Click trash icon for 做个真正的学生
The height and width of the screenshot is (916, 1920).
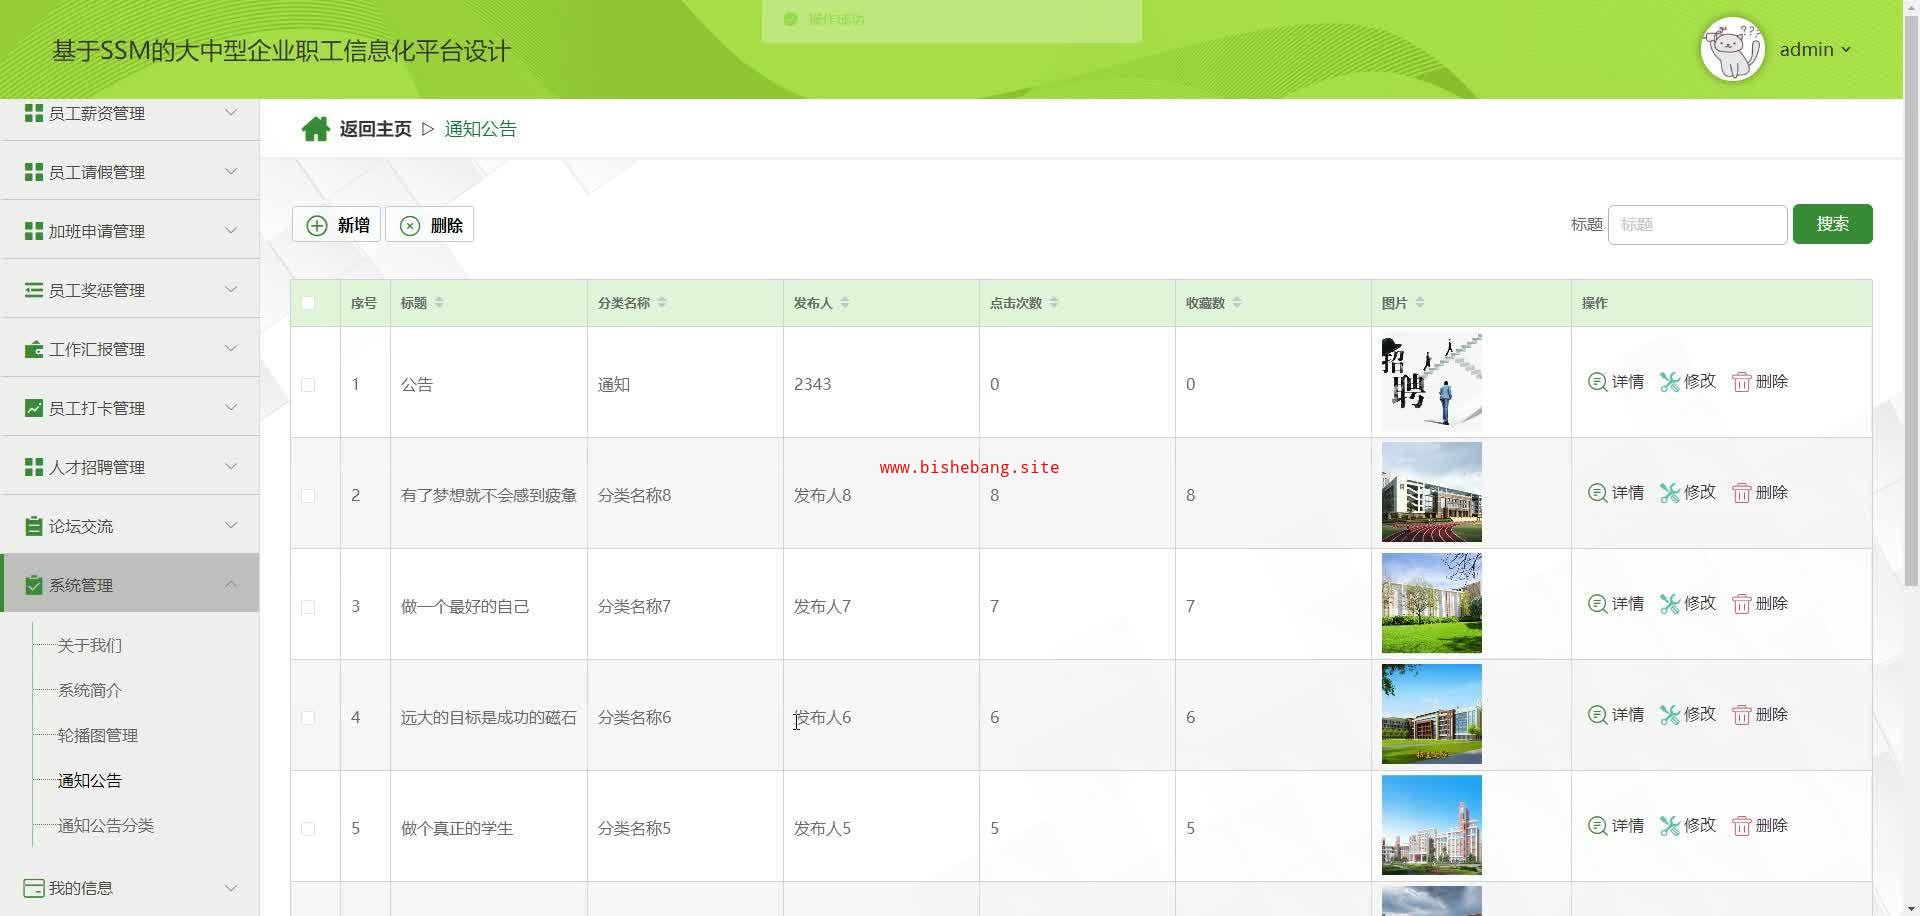point(1741,826)
